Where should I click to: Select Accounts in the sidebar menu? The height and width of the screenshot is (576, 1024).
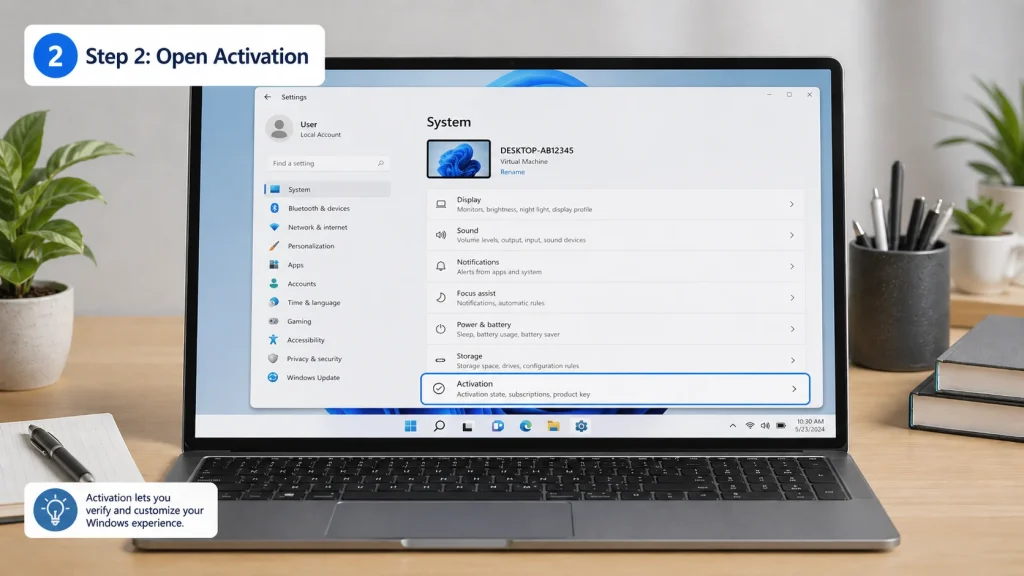click(x=303, y=283)
